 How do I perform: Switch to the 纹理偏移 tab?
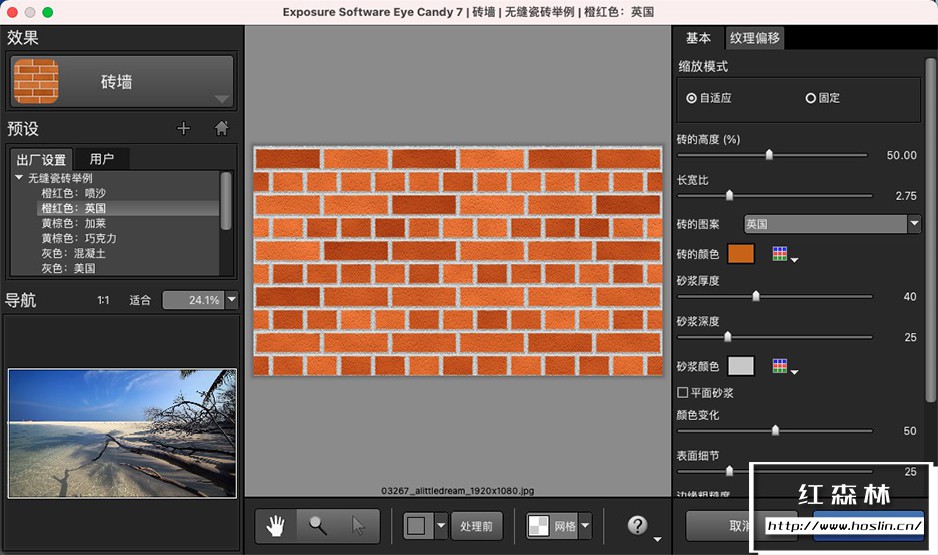click(754, 38)
